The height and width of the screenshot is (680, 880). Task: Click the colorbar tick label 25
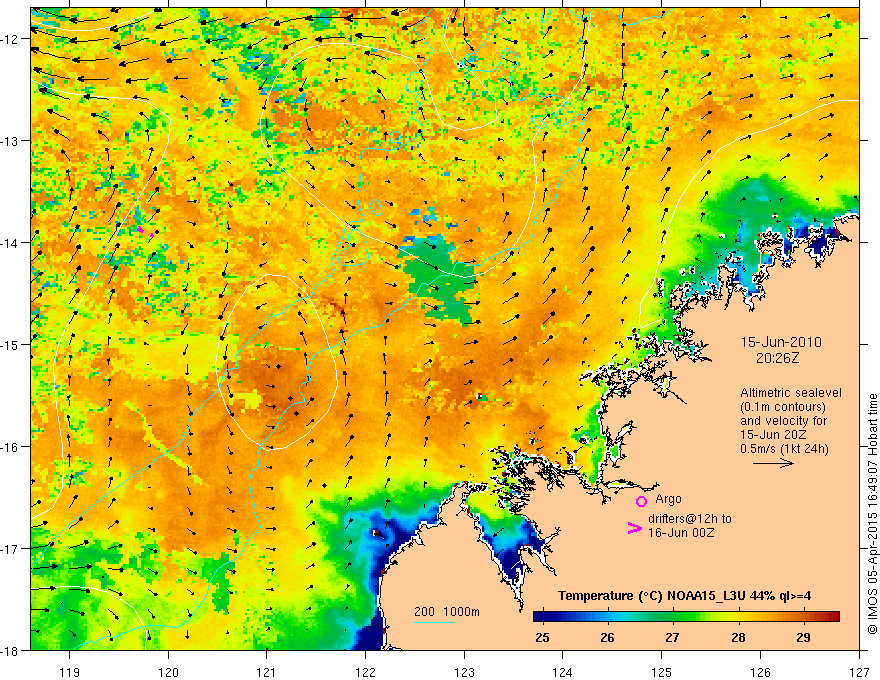click(x=542, y=637)
